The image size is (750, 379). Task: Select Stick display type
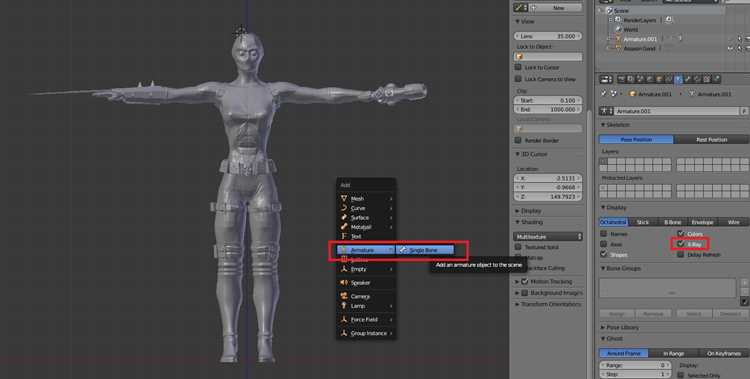pyautogui.click(x=643, y=222)
